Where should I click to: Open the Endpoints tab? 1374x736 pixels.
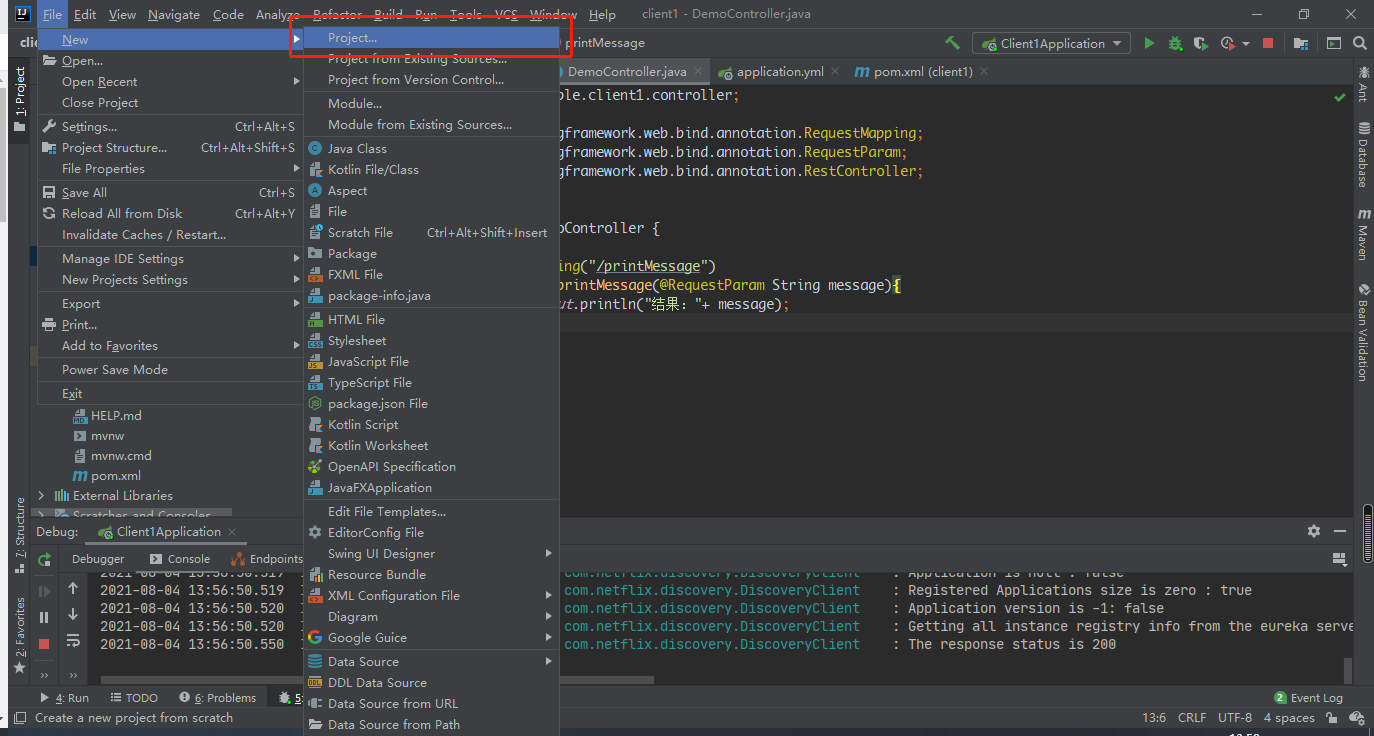[267, 559]
